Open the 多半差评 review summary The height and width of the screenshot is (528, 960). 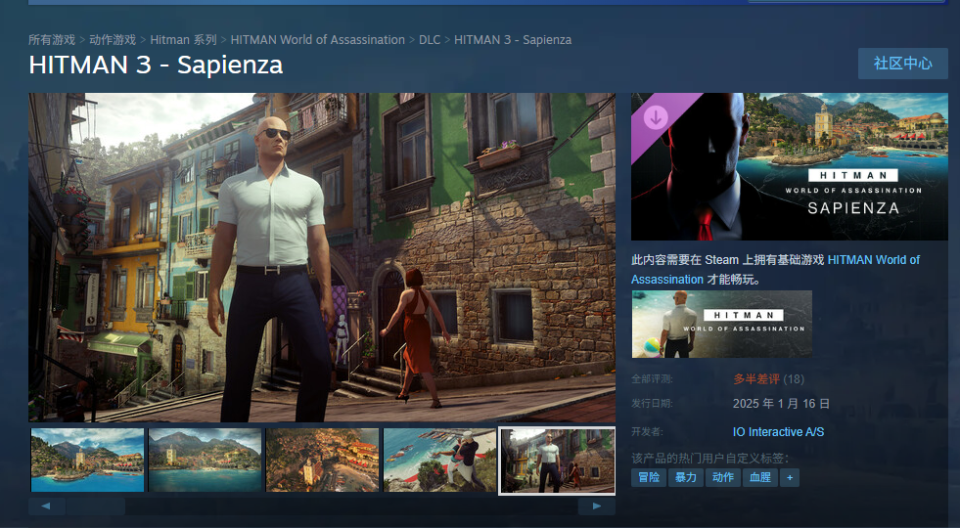[x=756, y=379]
